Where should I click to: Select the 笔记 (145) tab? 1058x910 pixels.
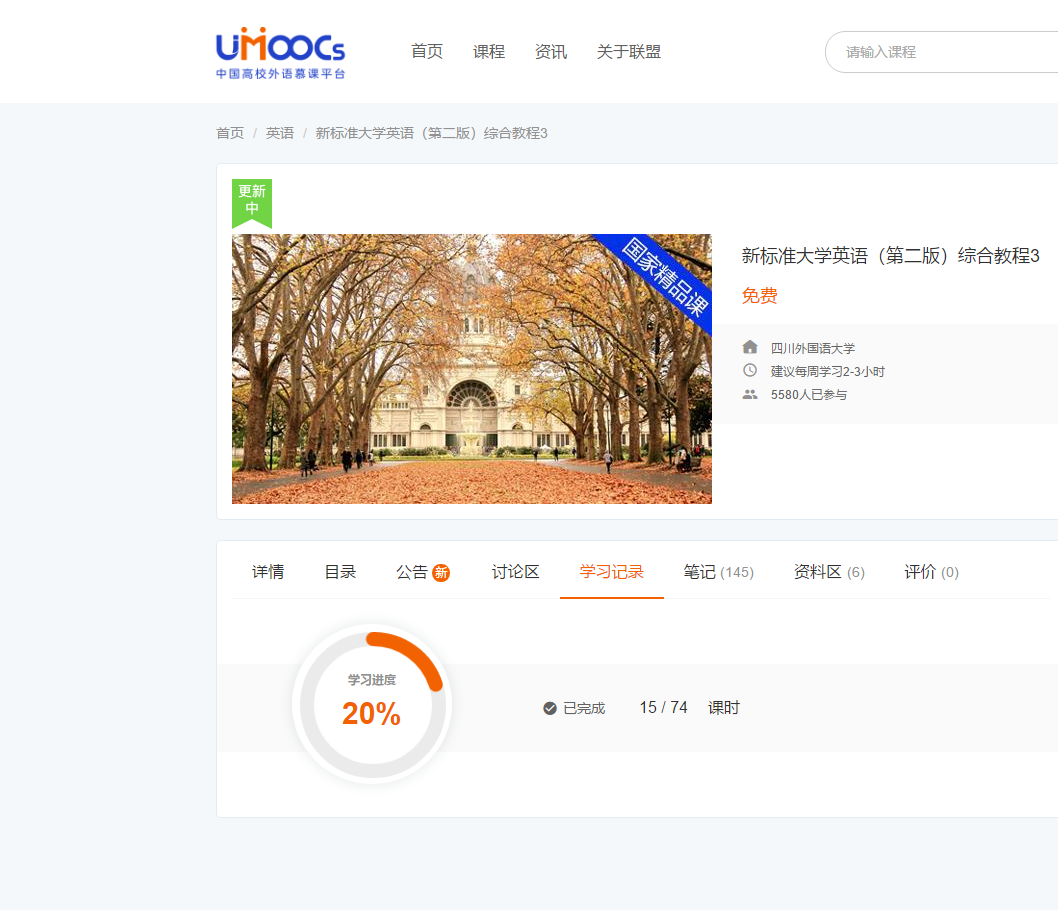(719, 572)
